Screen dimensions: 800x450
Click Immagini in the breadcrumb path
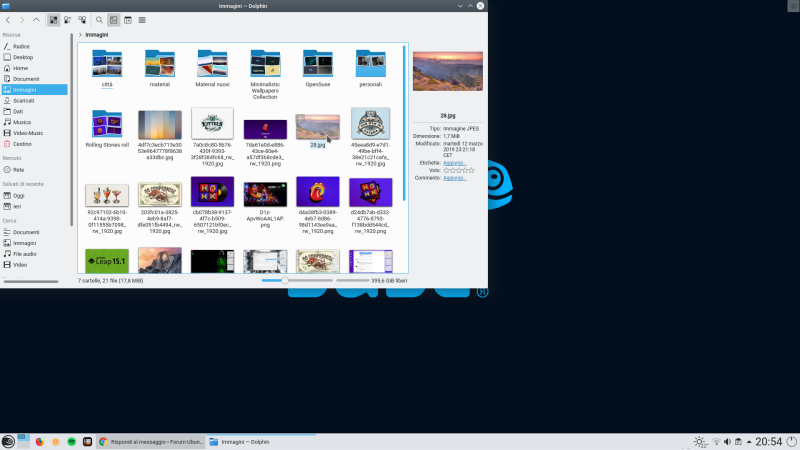pos(96,35)
